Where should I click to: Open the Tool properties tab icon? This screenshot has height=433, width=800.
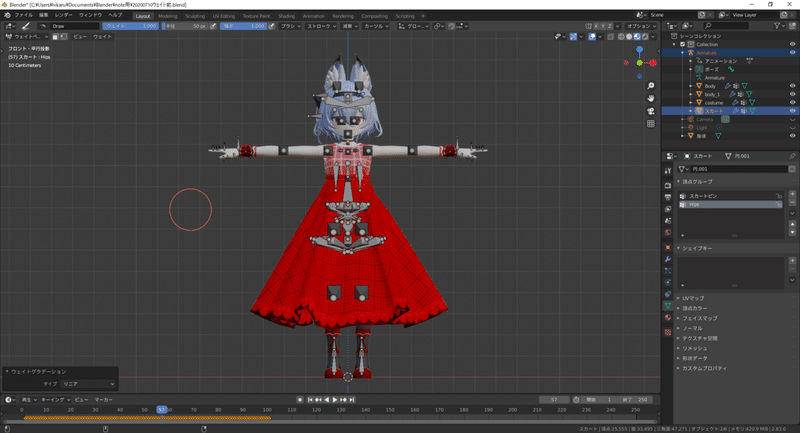tap(668, 171)
